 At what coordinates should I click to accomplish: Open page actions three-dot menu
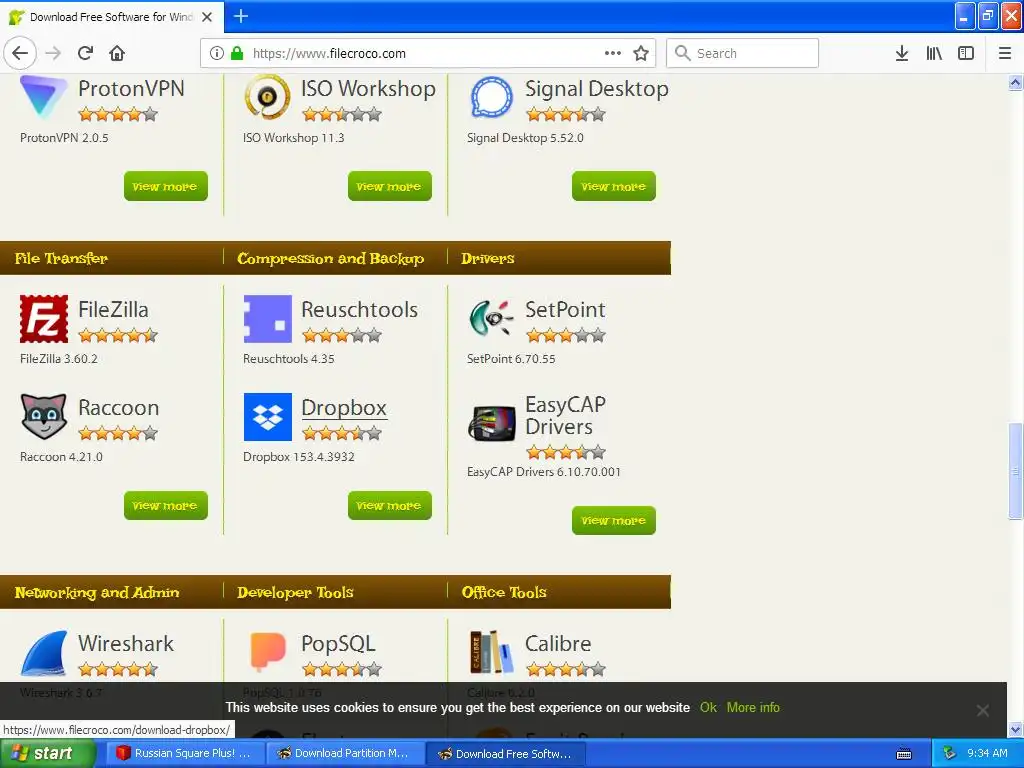[613, 53]
